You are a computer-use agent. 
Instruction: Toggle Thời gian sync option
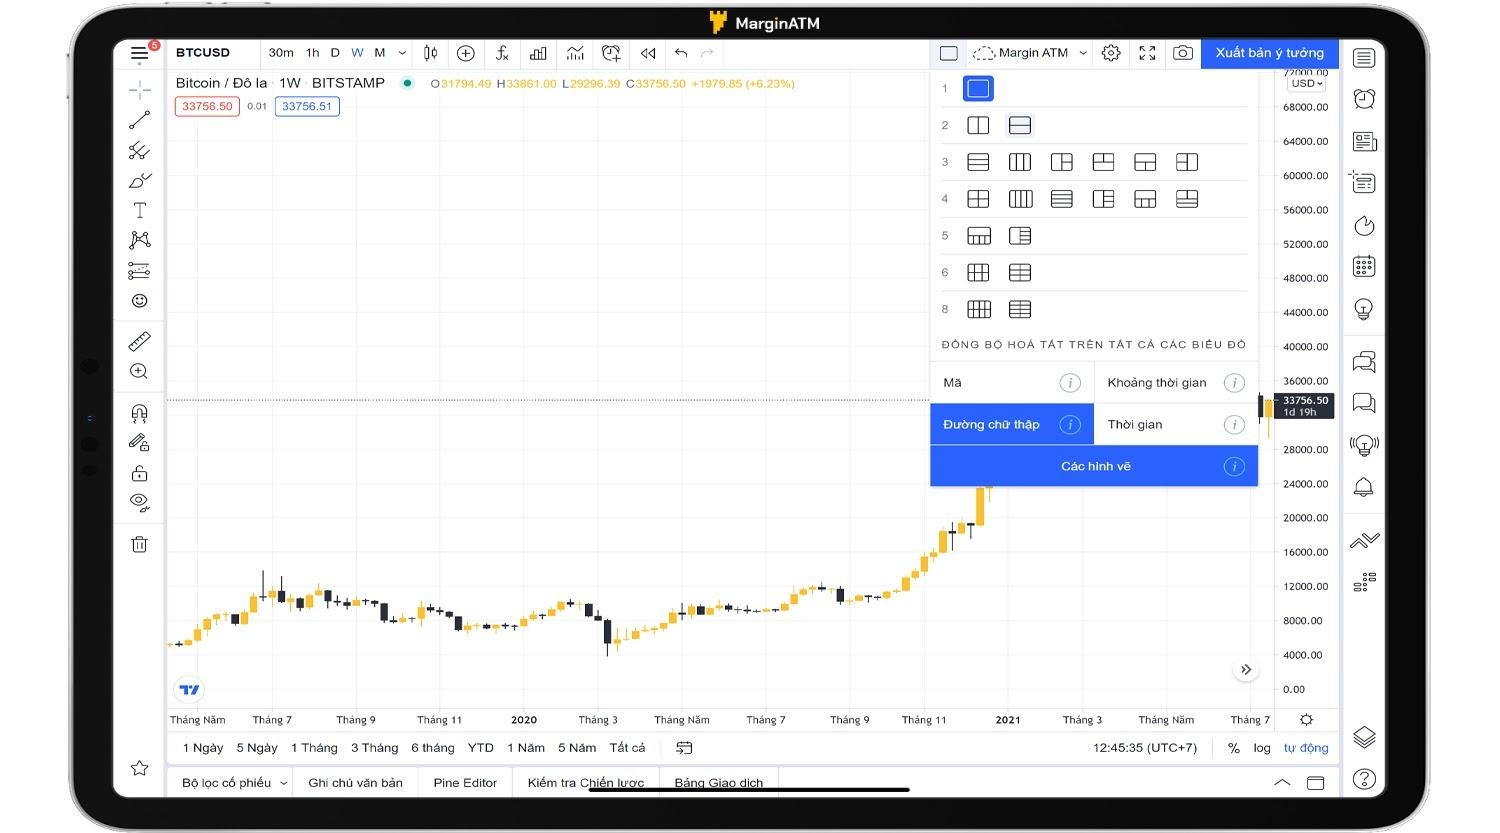pyautogui.click(x=1176, y=425)
